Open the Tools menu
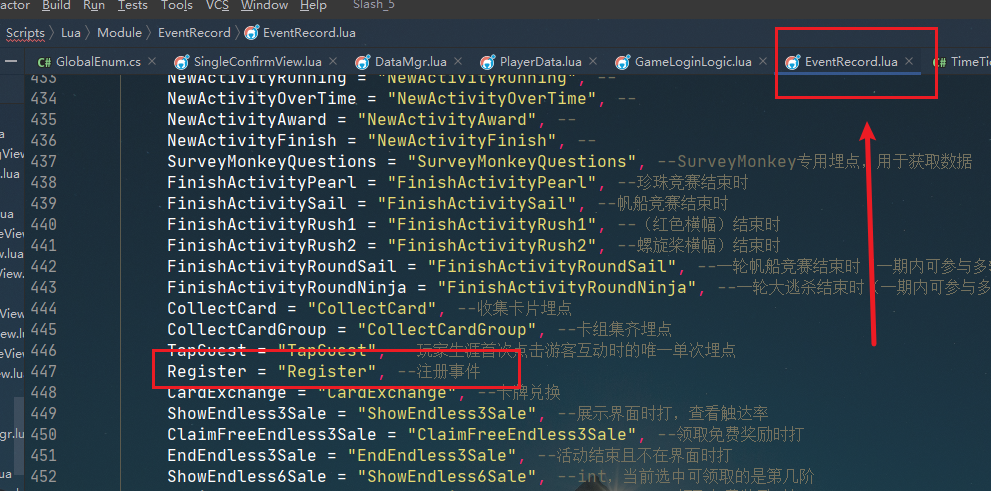The height and width of the screenshot is (491, 991). (x=177, y=6)
